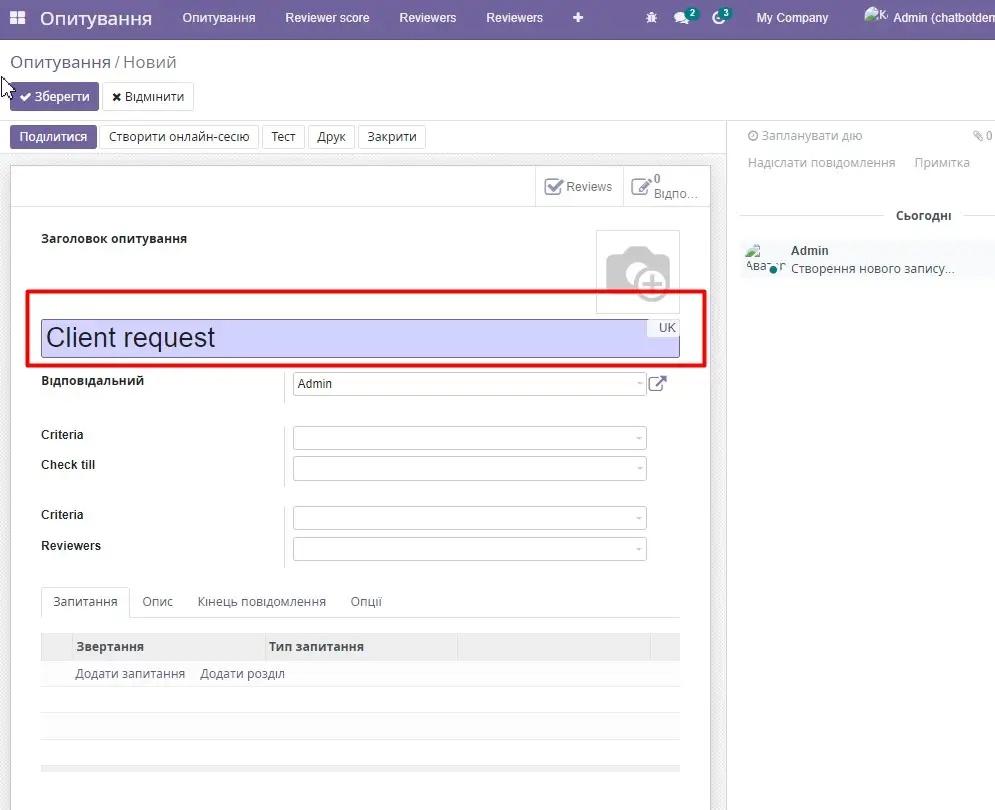Click the bug report icon in top bar

coord(650,17)
